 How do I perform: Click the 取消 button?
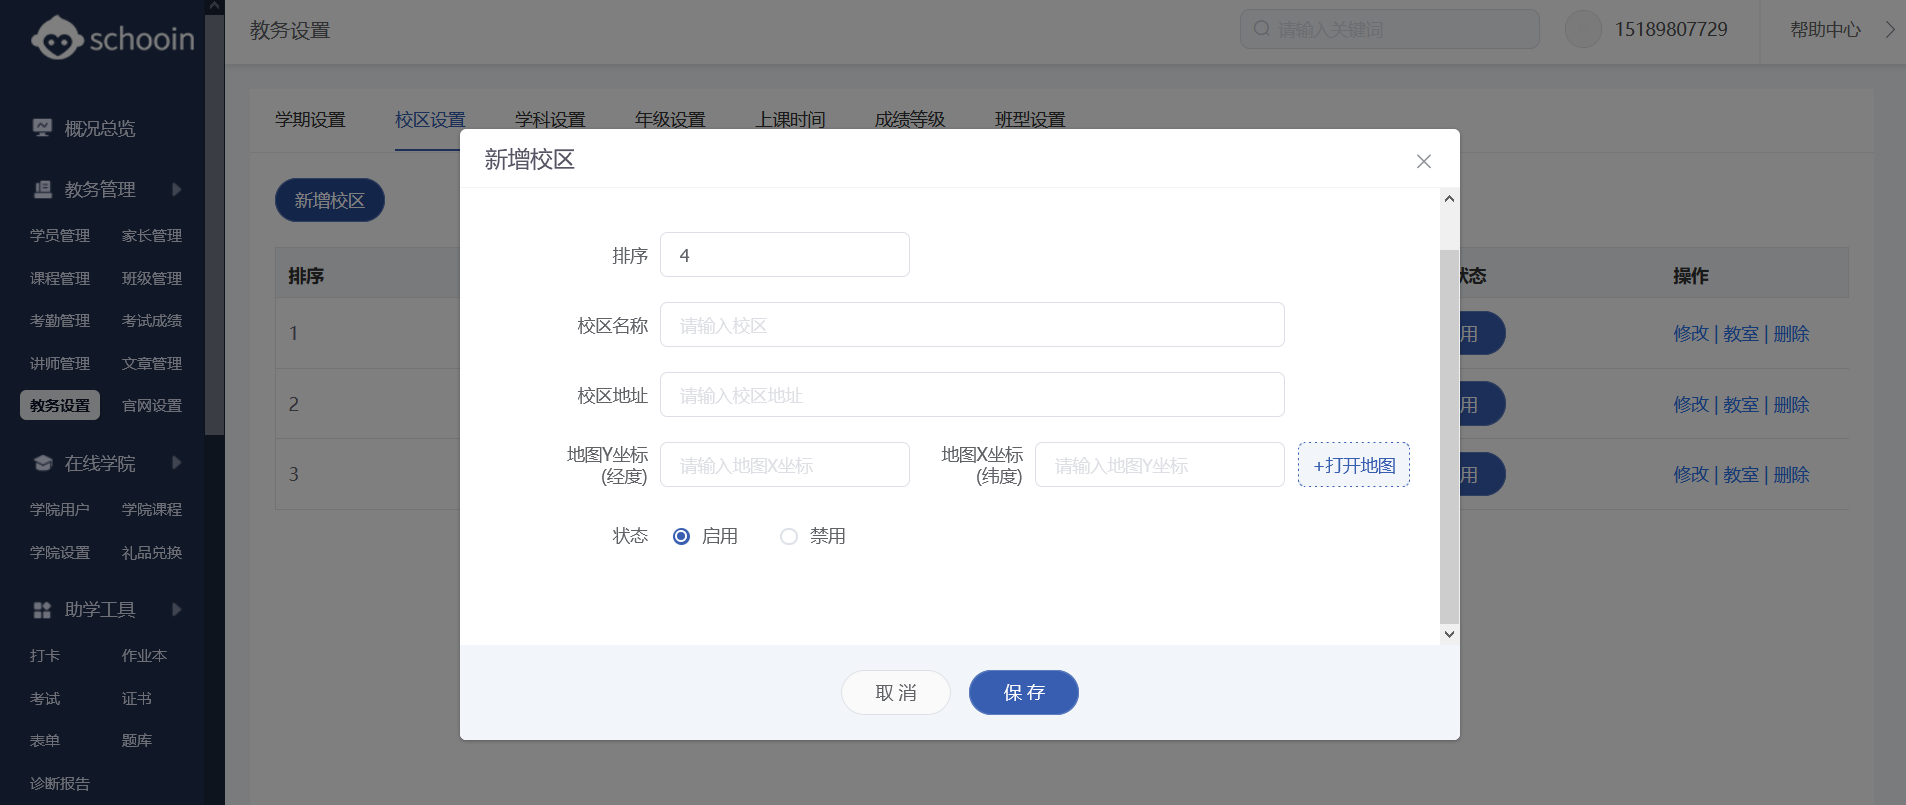pos(896,692)
